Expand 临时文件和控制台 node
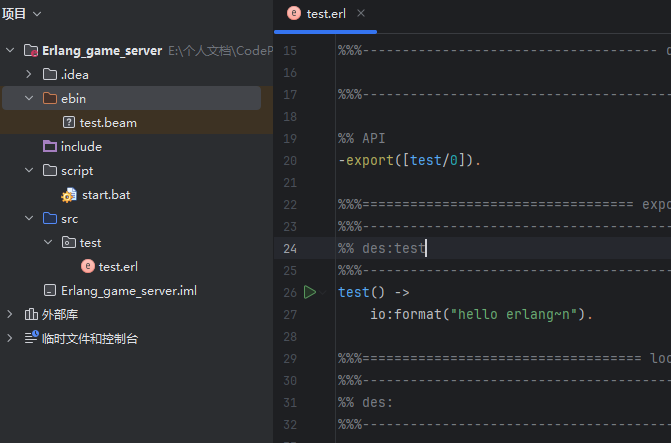The height and width of the screenshot is (443, 671). coord(10,338)
